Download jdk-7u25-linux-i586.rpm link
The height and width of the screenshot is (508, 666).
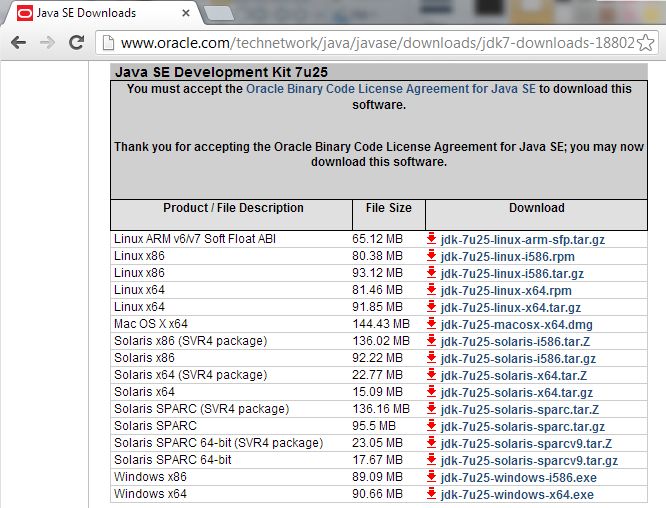[508, 257]
